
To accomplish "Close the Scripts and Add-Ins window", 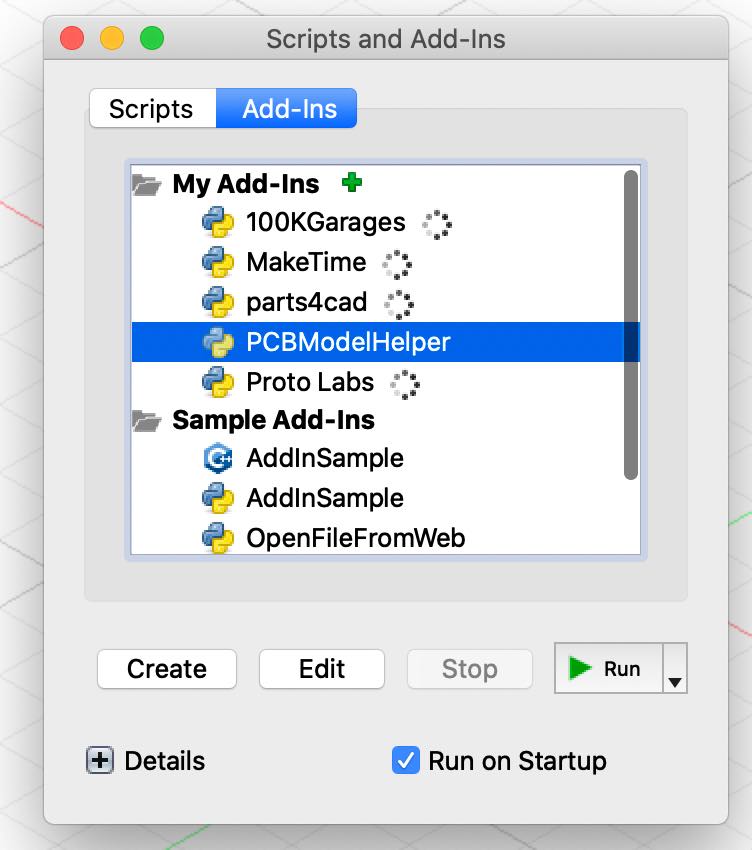I will pos(72,38).
